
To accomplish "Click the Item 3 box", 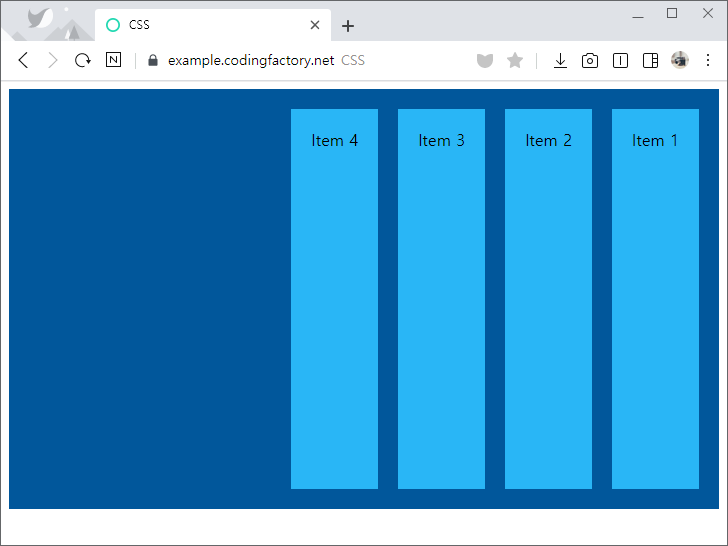I will tap(442, 299).
